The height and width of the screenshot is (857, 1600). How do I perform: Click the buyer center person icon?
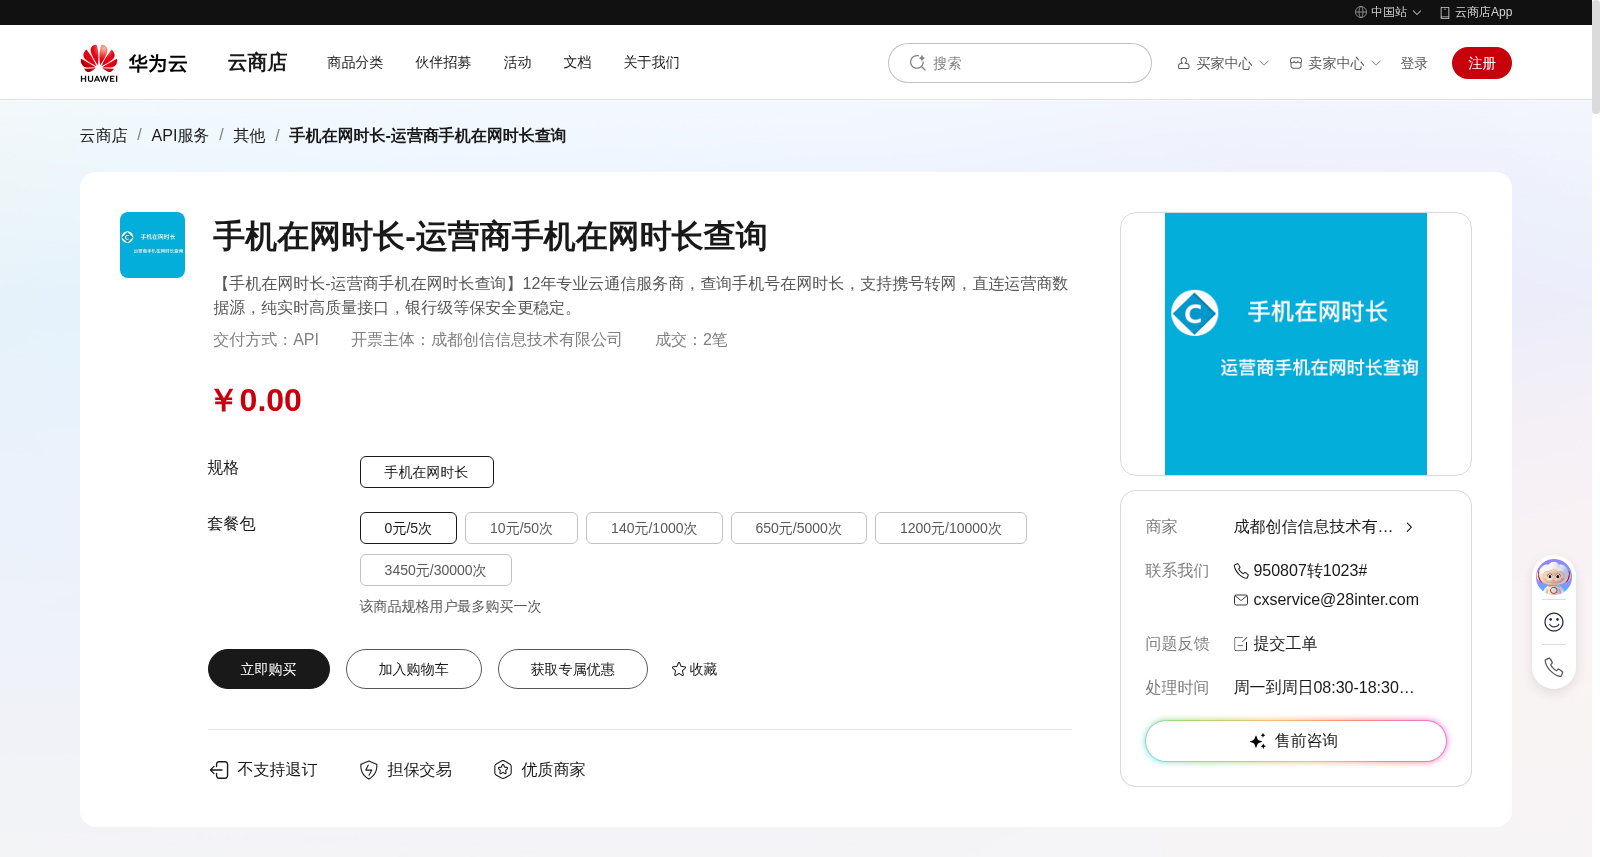click(1183, 63)
